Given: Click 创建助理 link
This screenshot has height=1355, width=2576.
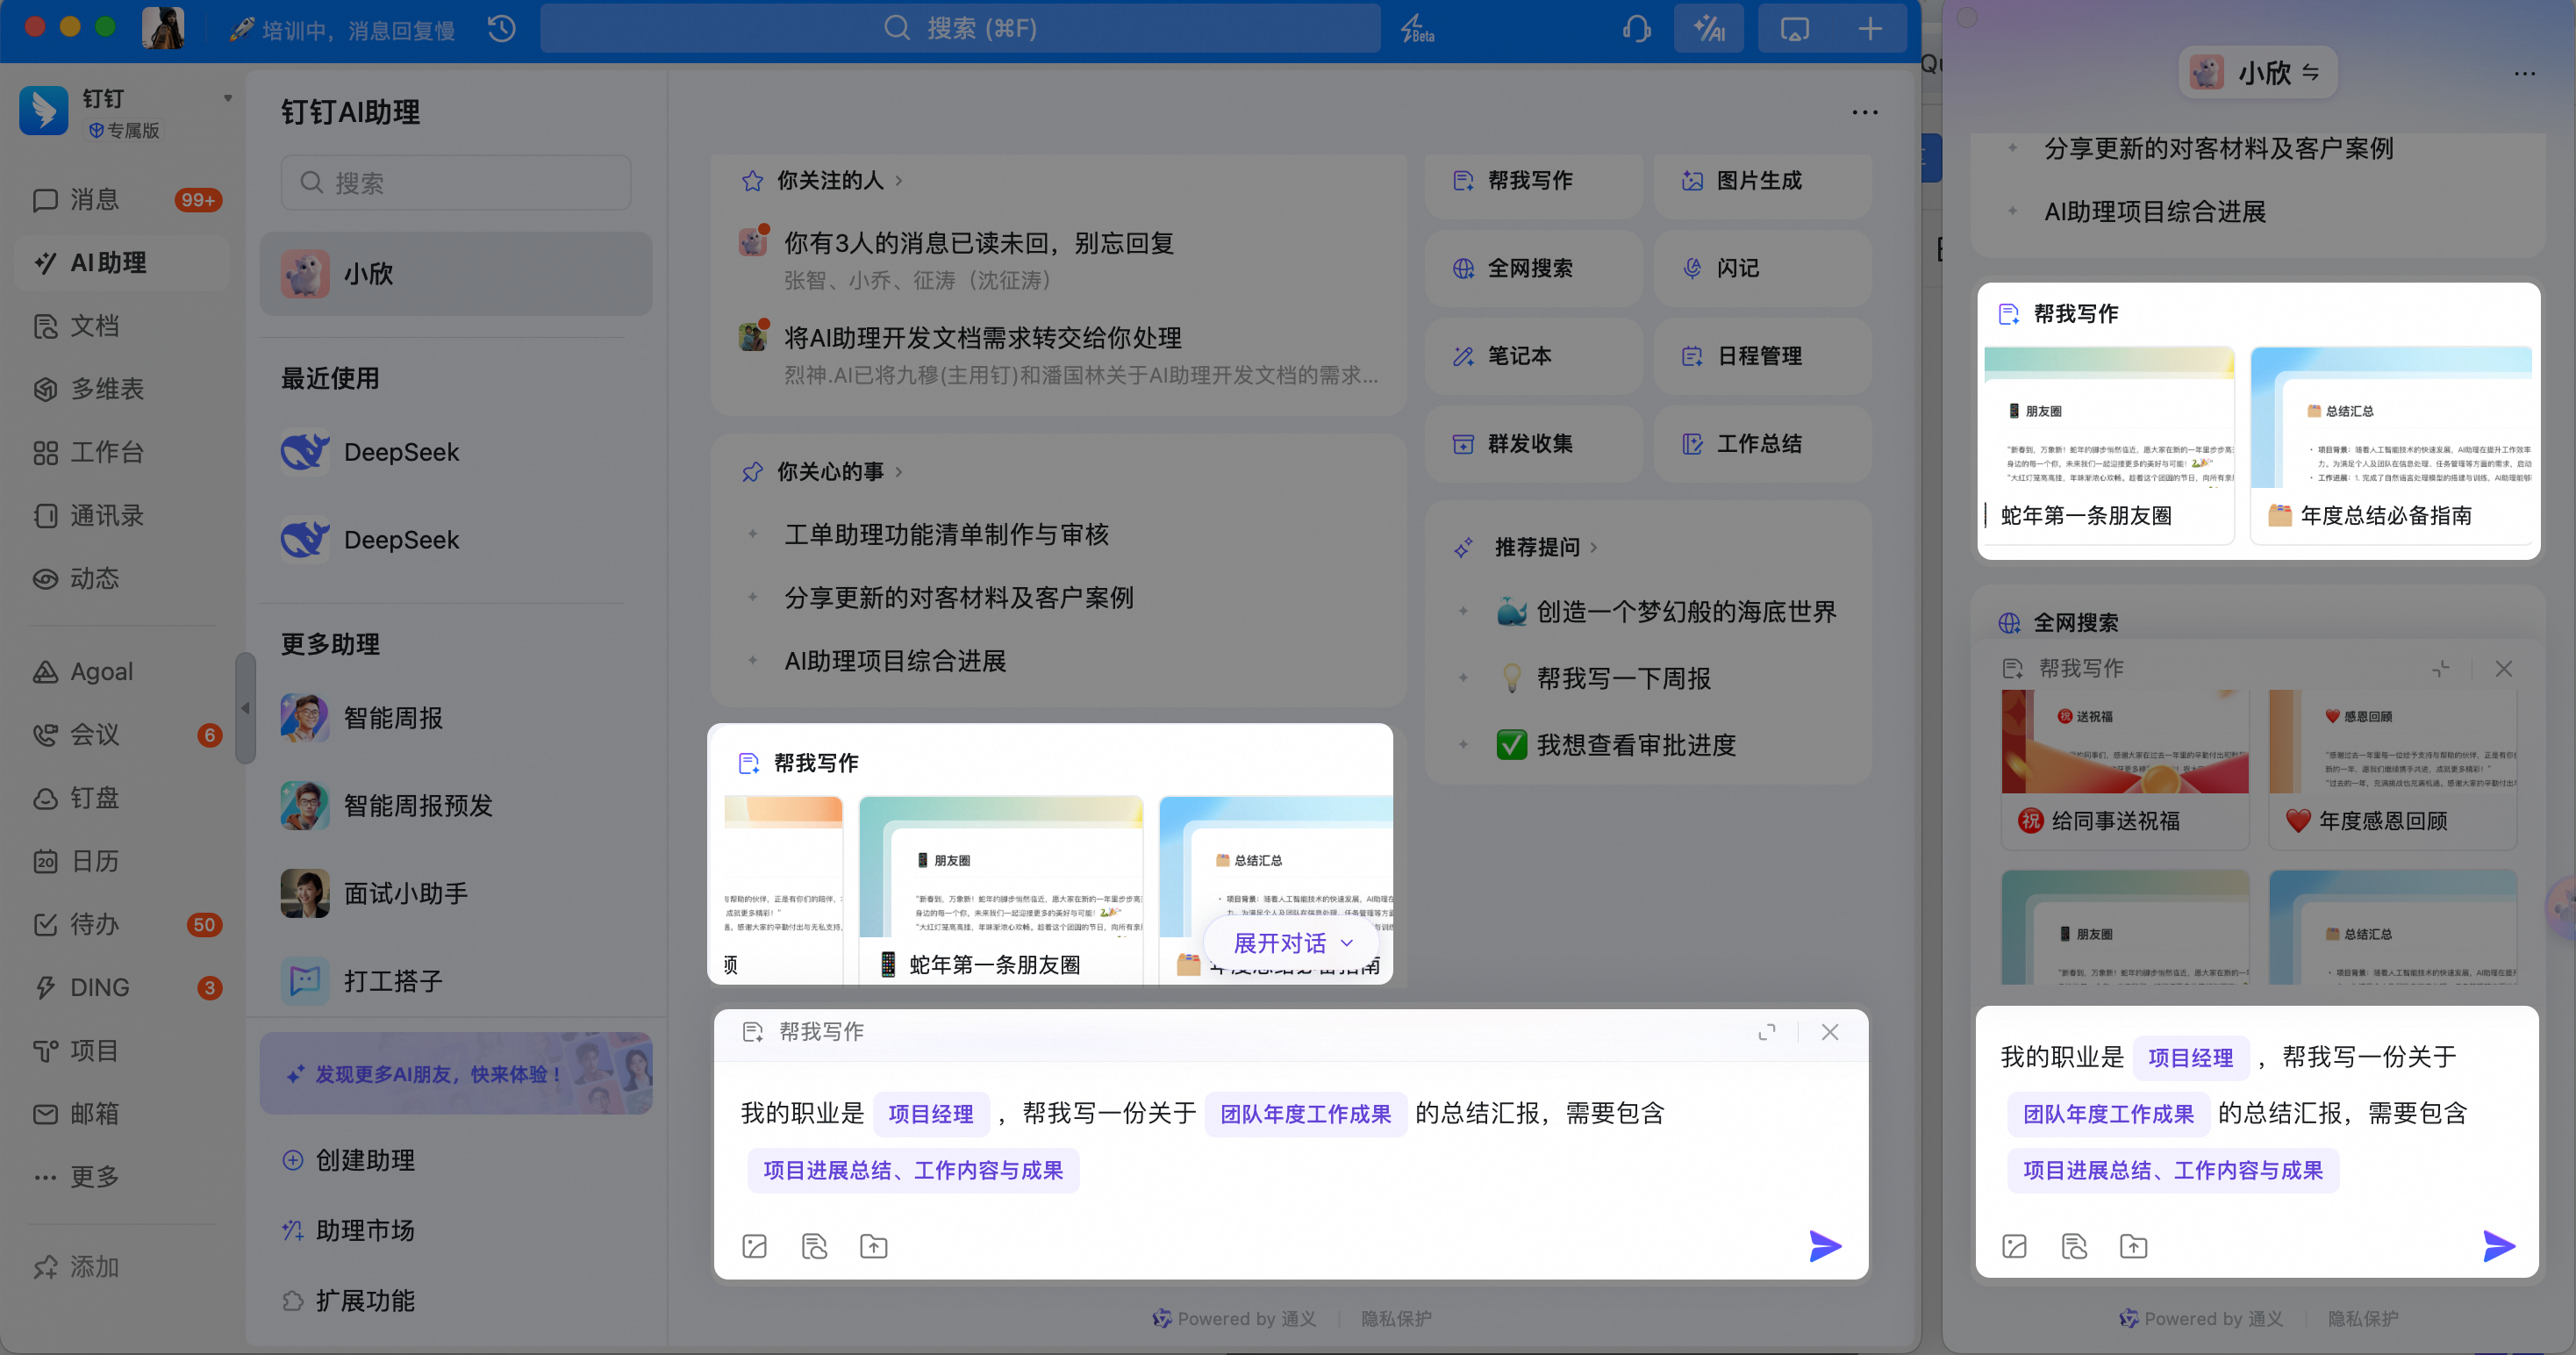Looking at the screenshot, I should click(x=349, y=1160).
